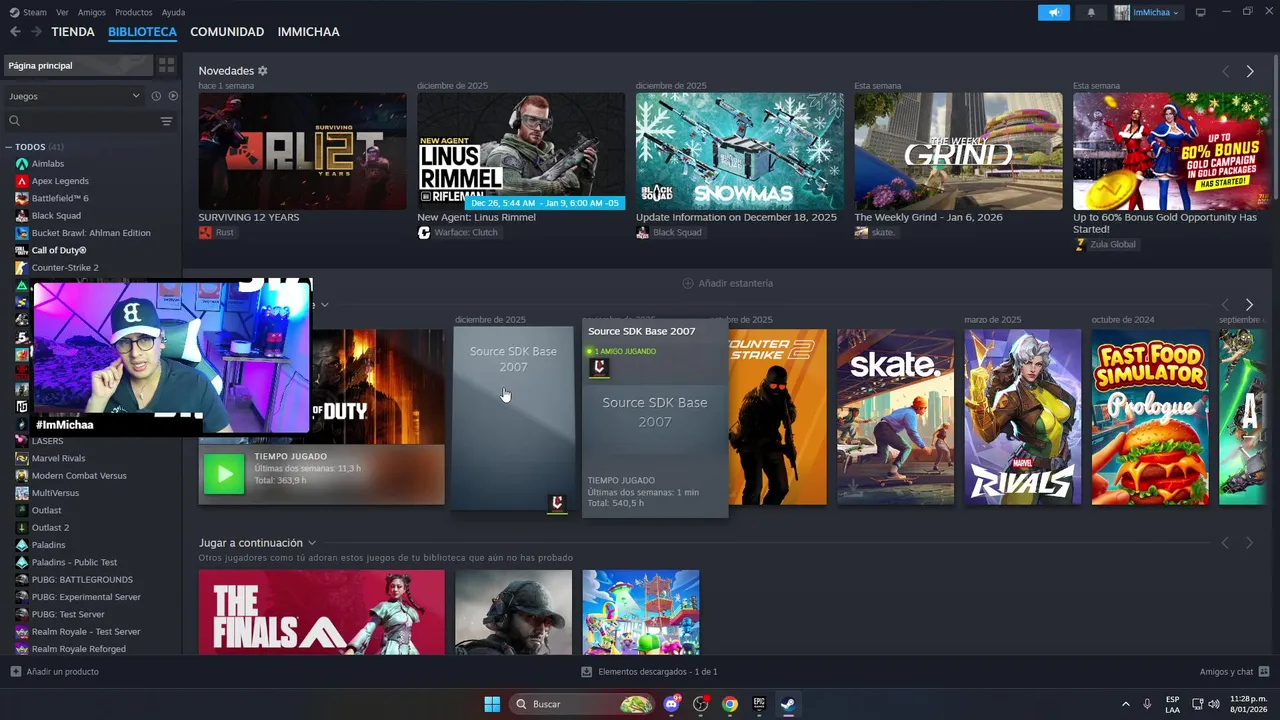This screenshot has width=1280, height=720.
Task: Expand Jugar a continuación shelf menu
Action: point(312,543)
